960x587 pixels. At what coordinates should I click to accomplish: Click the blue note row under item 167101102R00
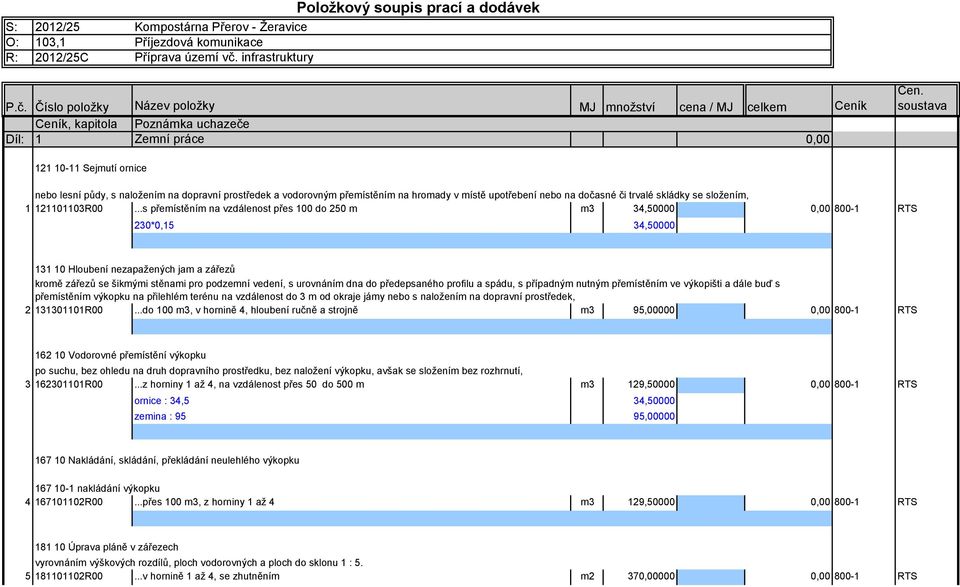(x=482, y=518)
